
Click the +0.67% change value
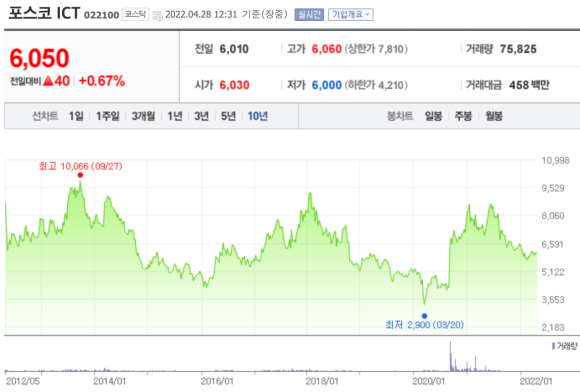point(102,81)
